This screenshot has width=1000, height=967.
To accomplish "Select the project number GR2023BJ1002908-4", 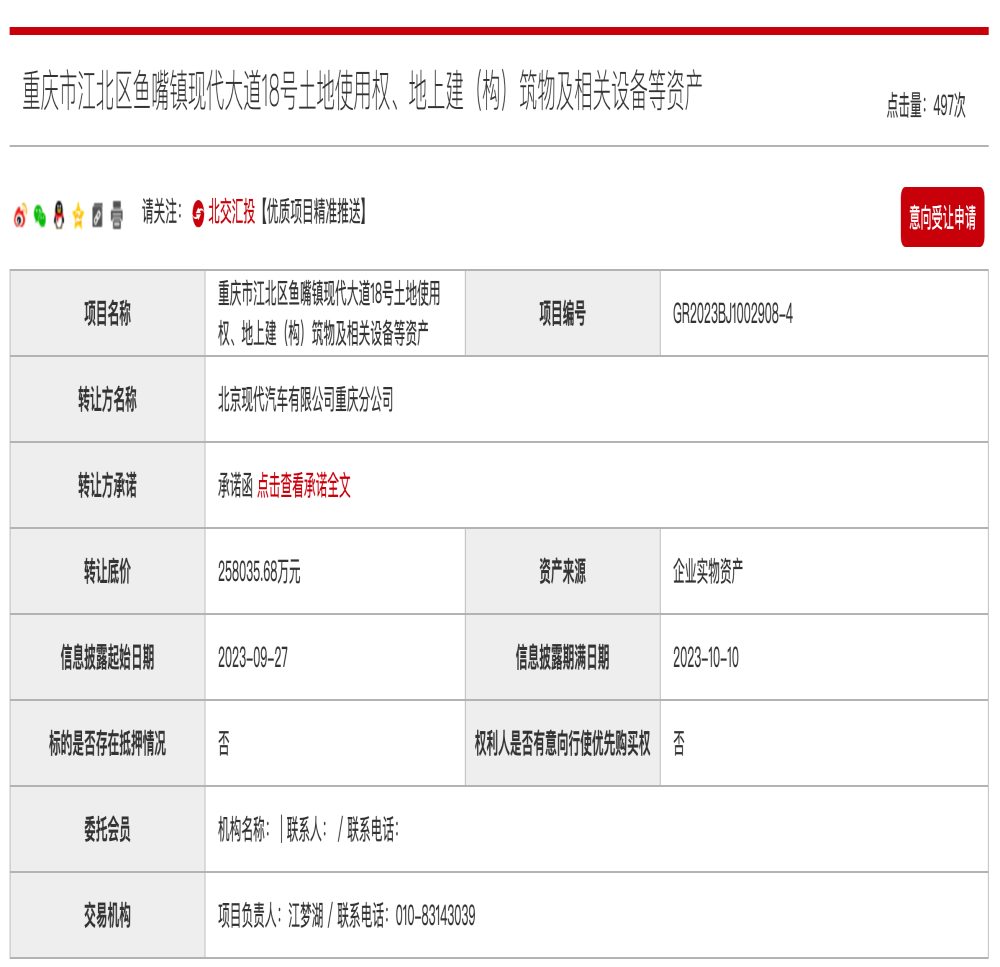I will point(733,314).
